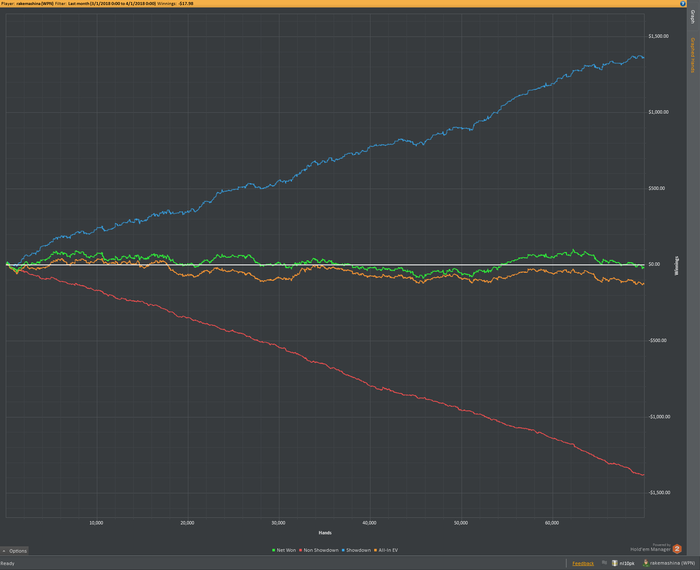Click the flag icon beside Feedback
The width and height of the screenshot is (700, 570).
(604, 563)
